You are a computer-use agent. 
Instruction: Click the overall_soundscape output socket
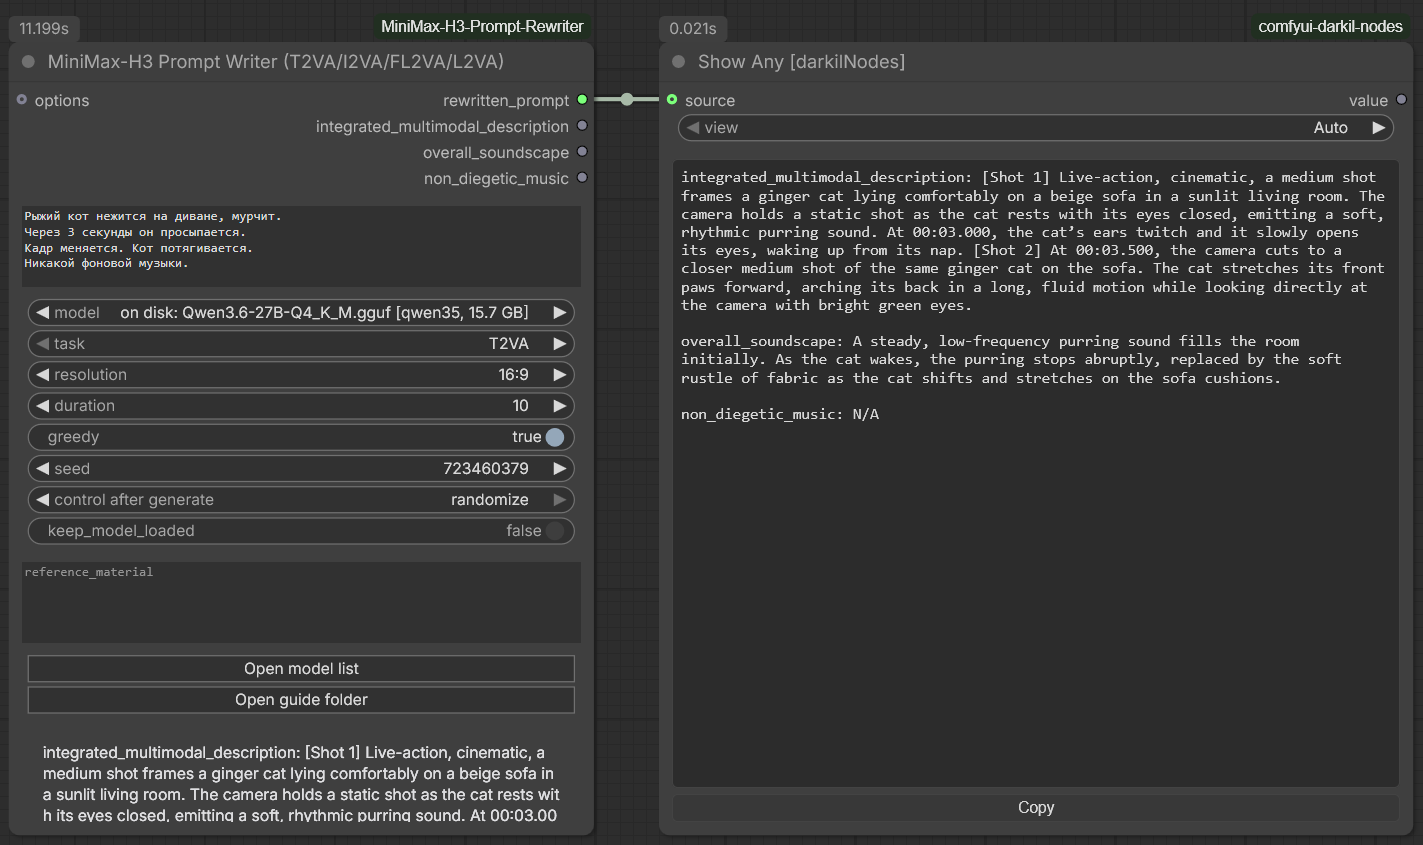582,152
